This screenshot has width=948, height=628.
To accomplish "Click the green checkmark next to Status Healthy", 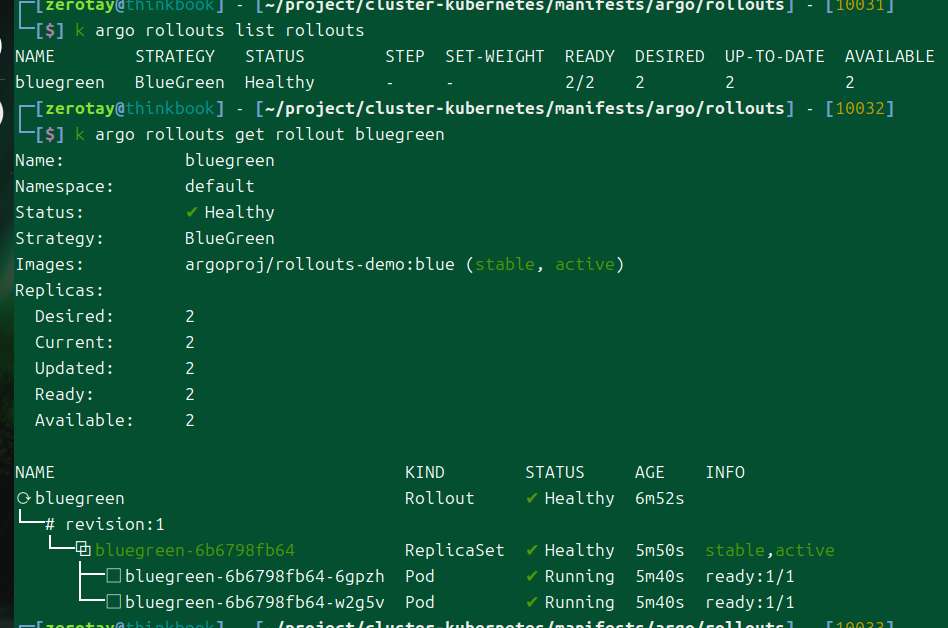I will pos(192,212).
